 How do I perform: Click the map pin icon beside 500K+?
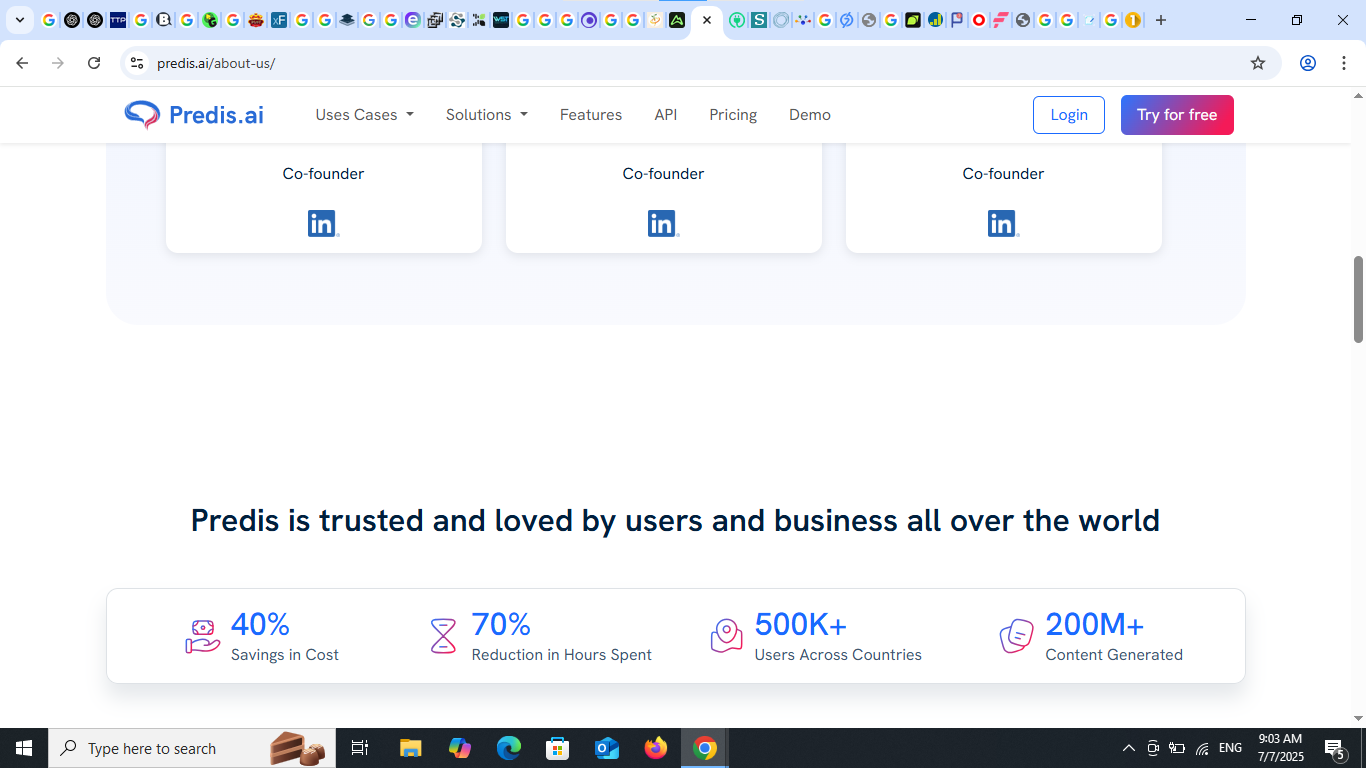pos(727,636)
